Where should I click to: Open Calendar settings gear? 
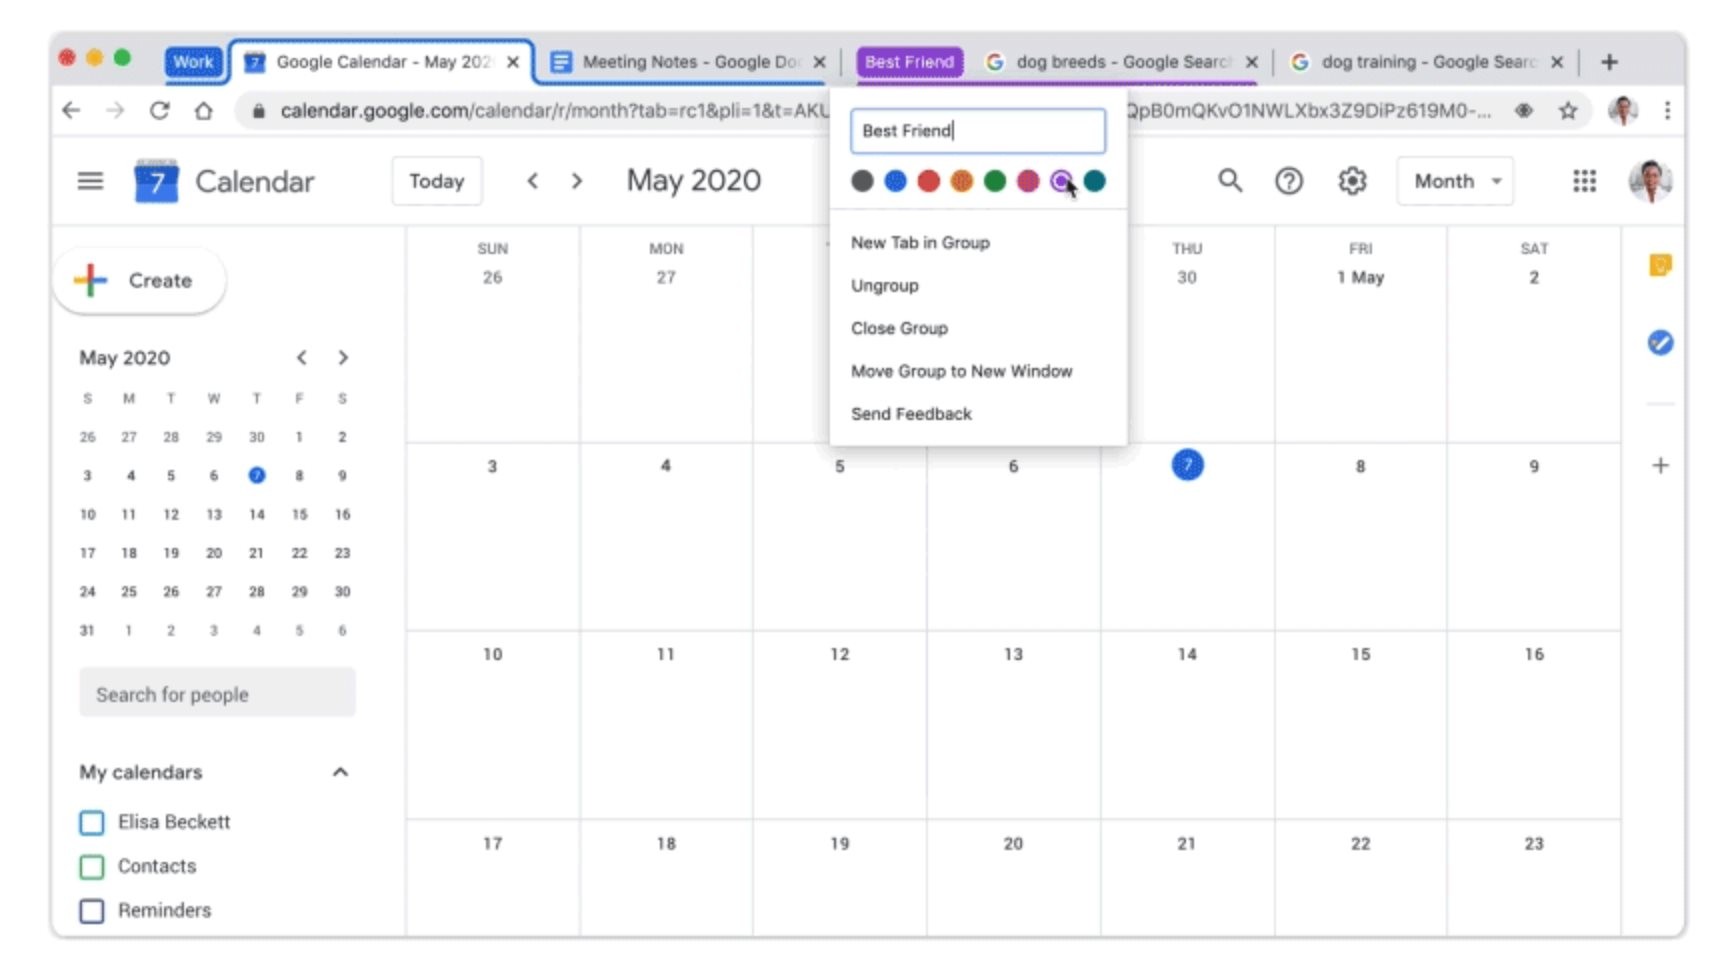pyautogui.click(x=1352, y=181)
